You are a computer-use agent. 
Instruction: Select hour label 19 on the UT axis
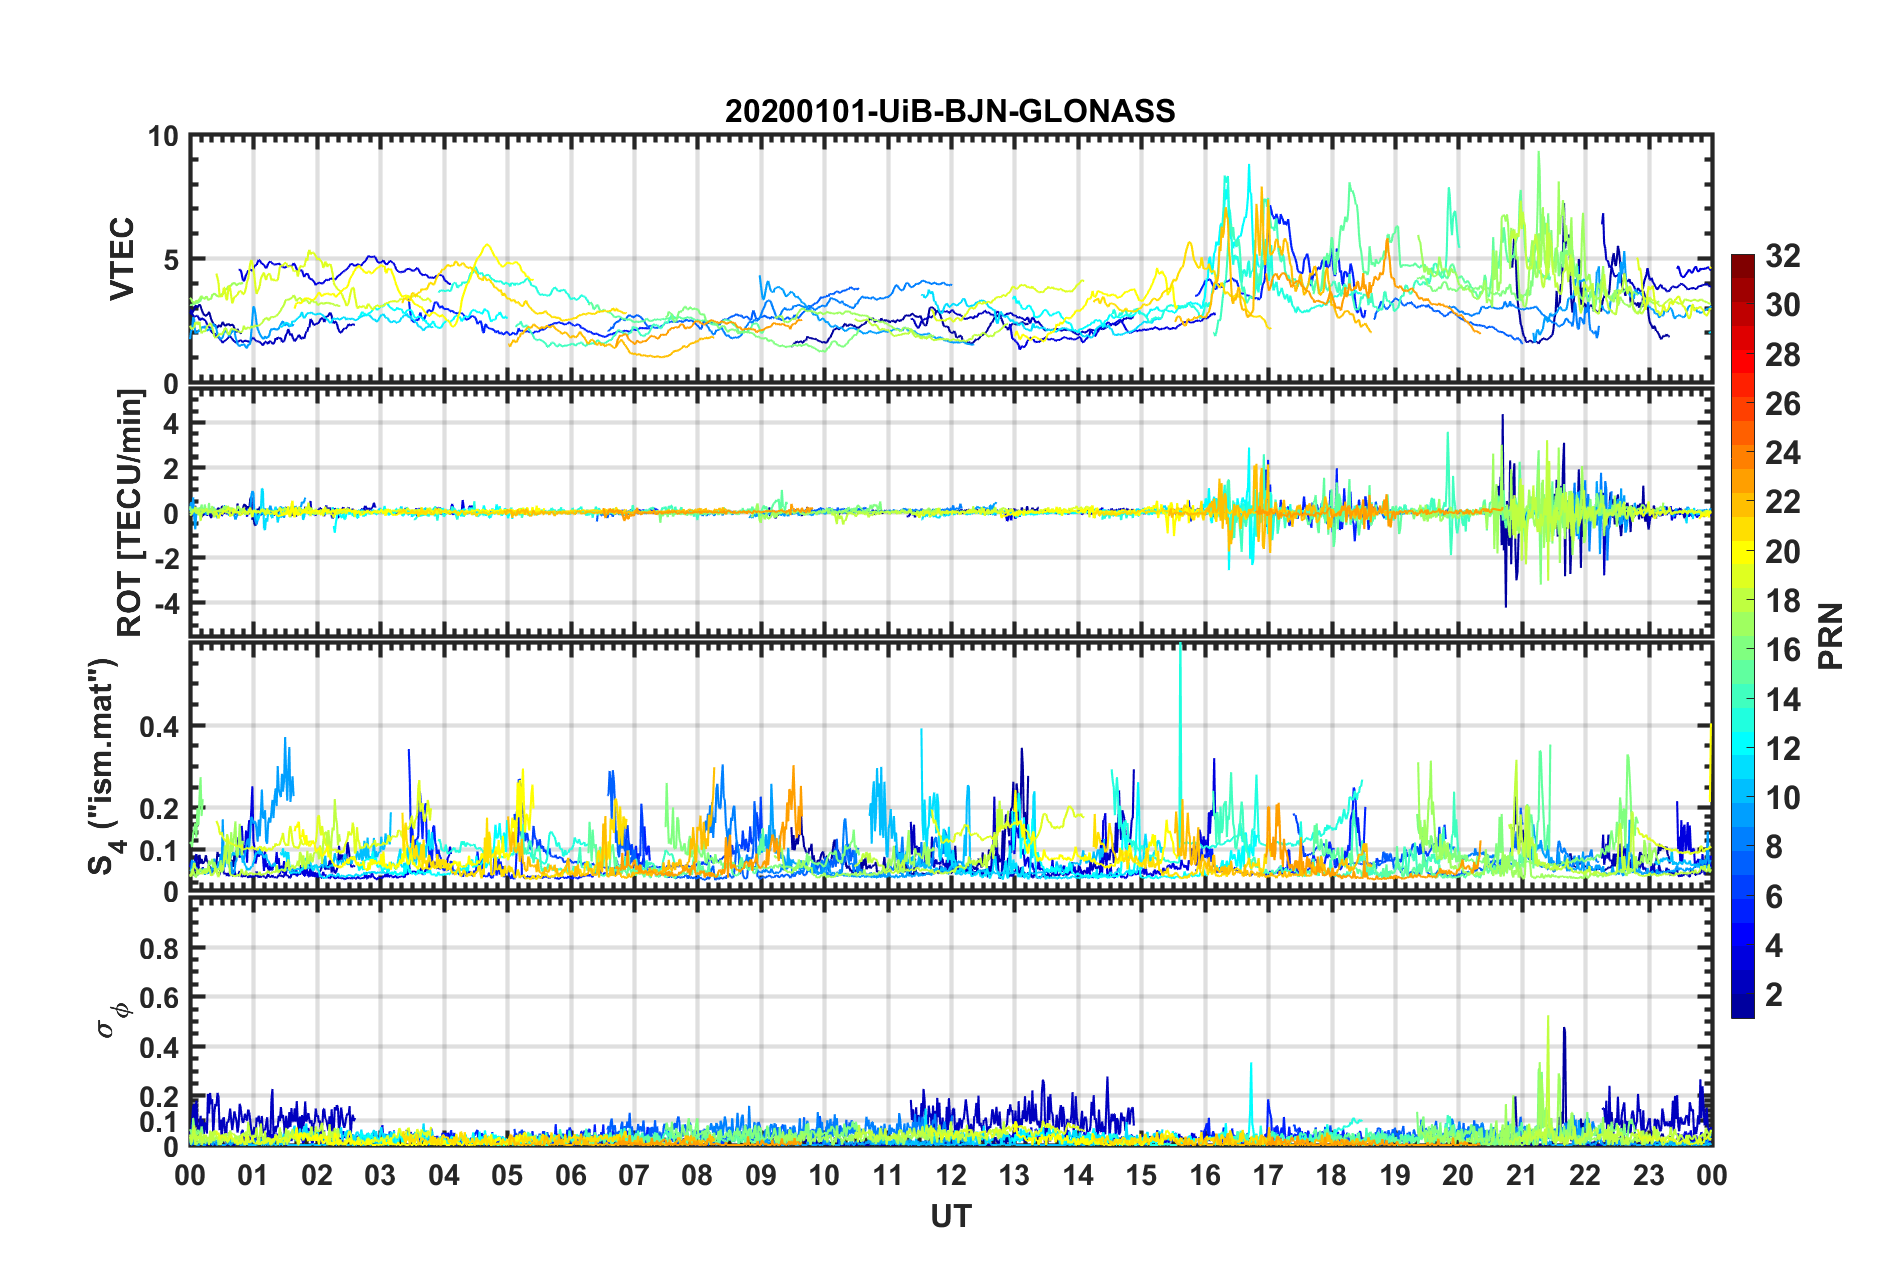tap(1395, 1175)
